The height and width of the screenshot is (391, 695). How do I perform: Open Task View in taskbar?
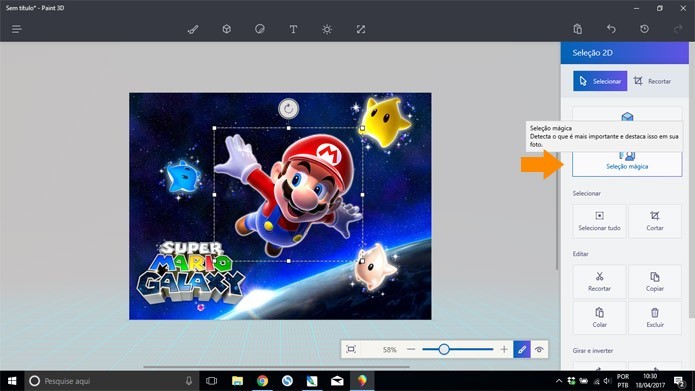click(211, 381)
